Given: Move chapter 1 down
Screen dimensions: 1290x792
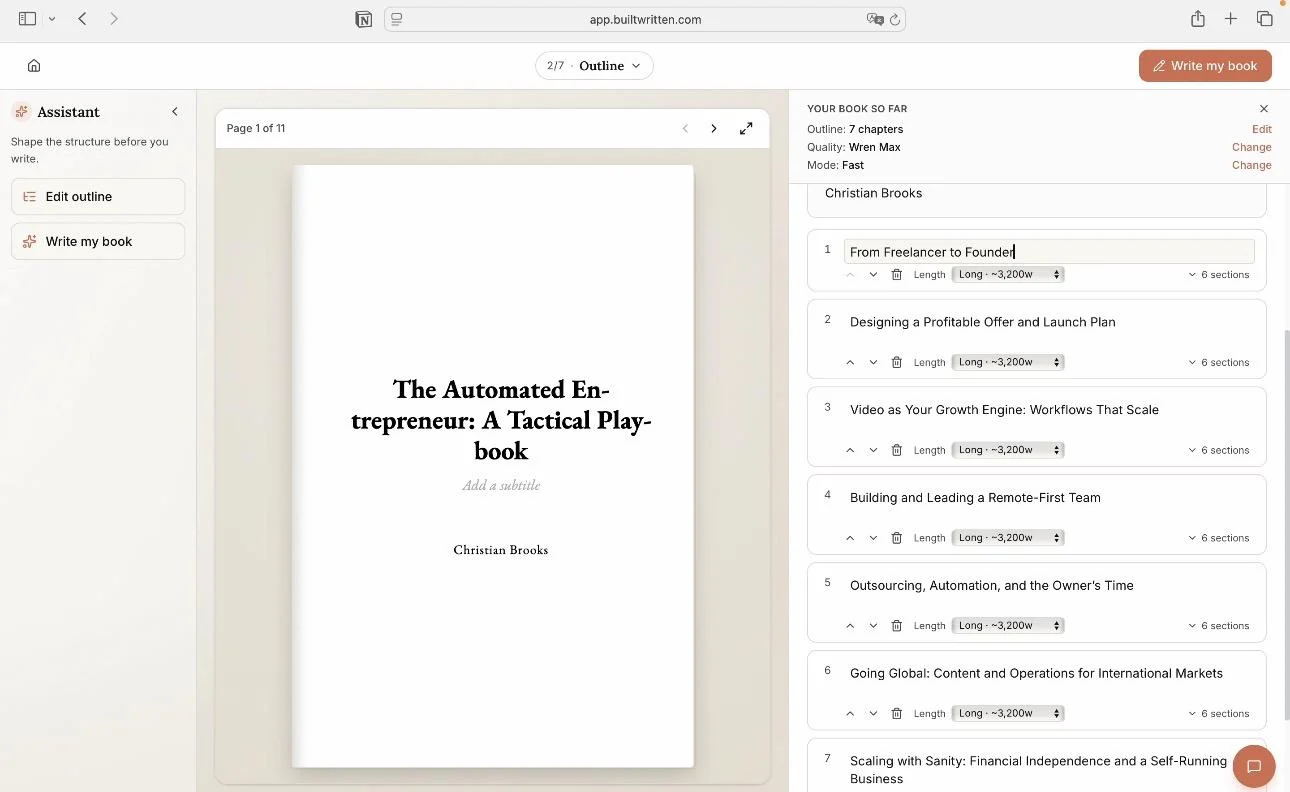Looking at the screenshot, I should (x=873, y=275).
